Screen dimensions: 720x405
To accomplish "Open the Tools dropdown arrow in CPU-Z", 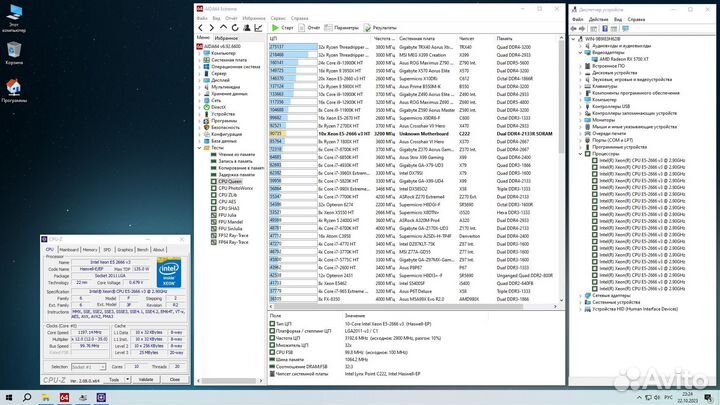I will (x=127, y=380).
